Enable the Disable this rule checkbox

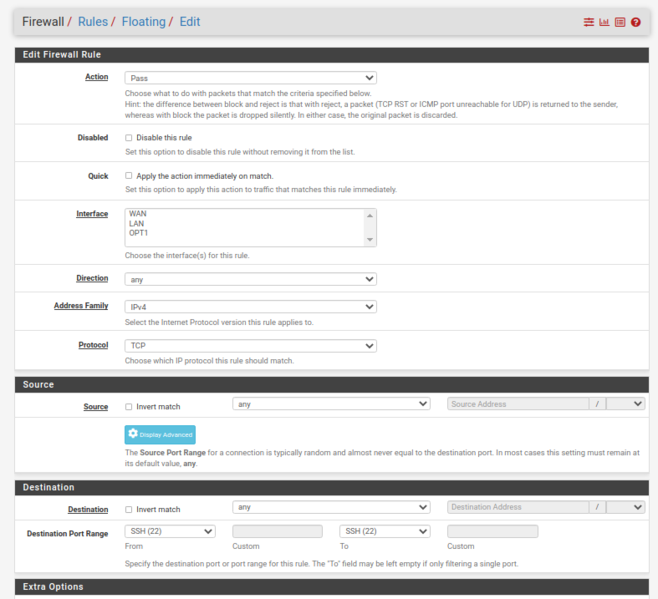pos(129,138)
